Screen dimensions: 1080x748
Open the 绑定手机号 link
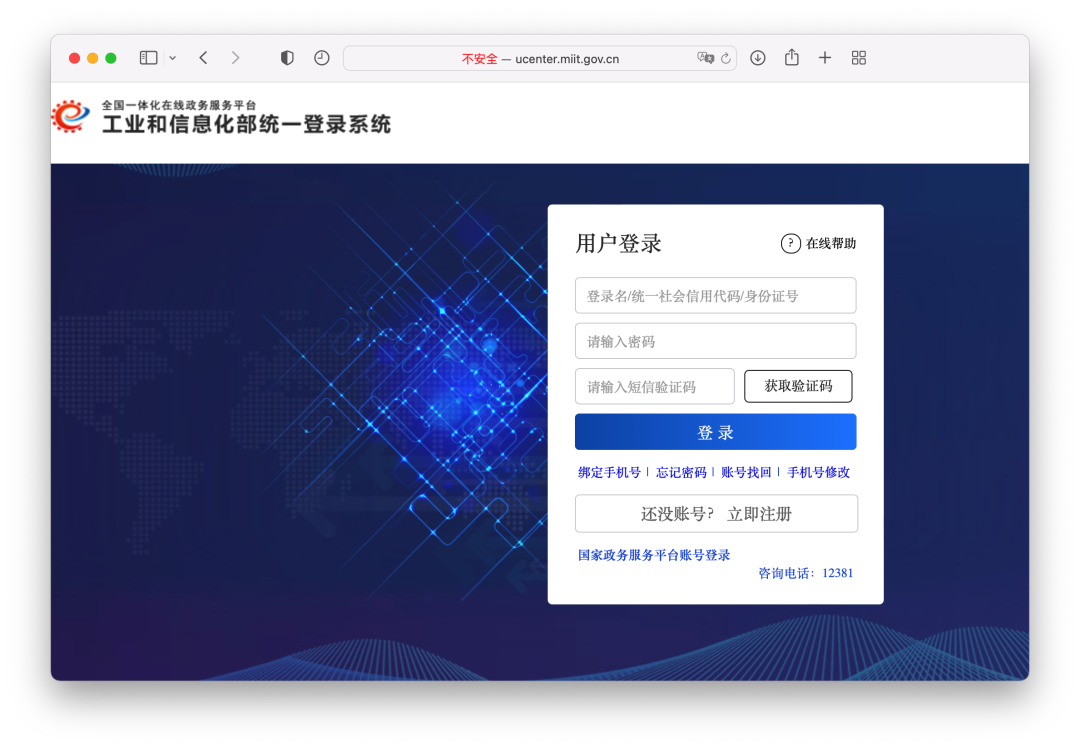pos(610,472)
